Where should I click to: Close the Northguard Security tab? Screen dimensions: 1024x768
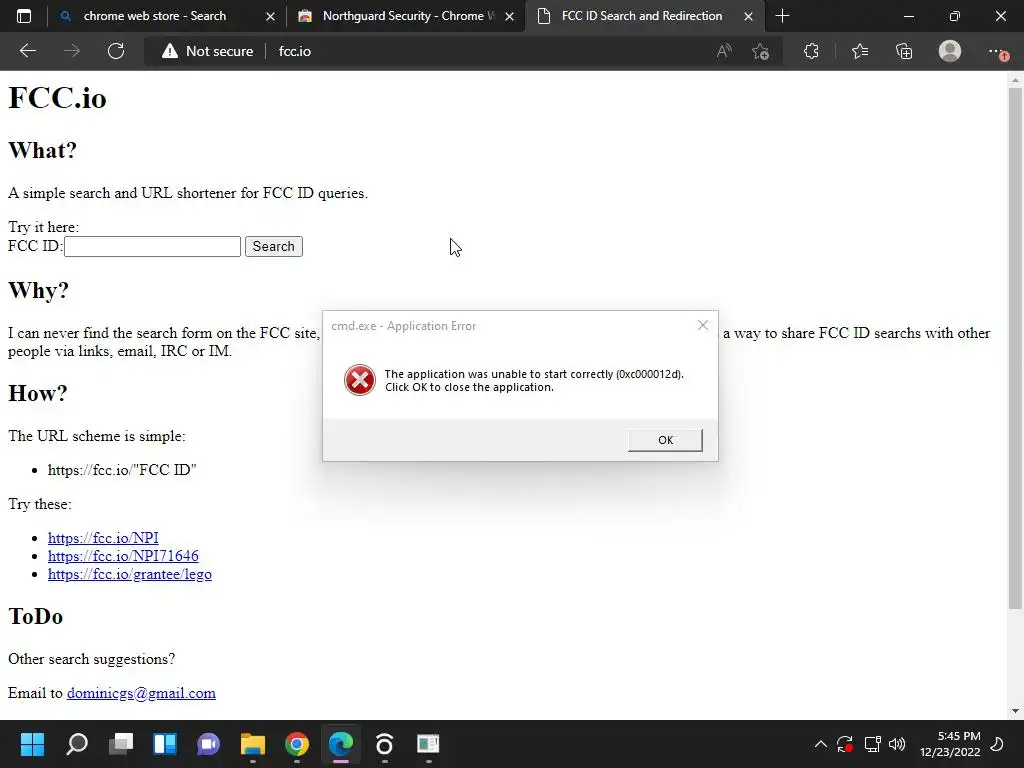(509, 17)
